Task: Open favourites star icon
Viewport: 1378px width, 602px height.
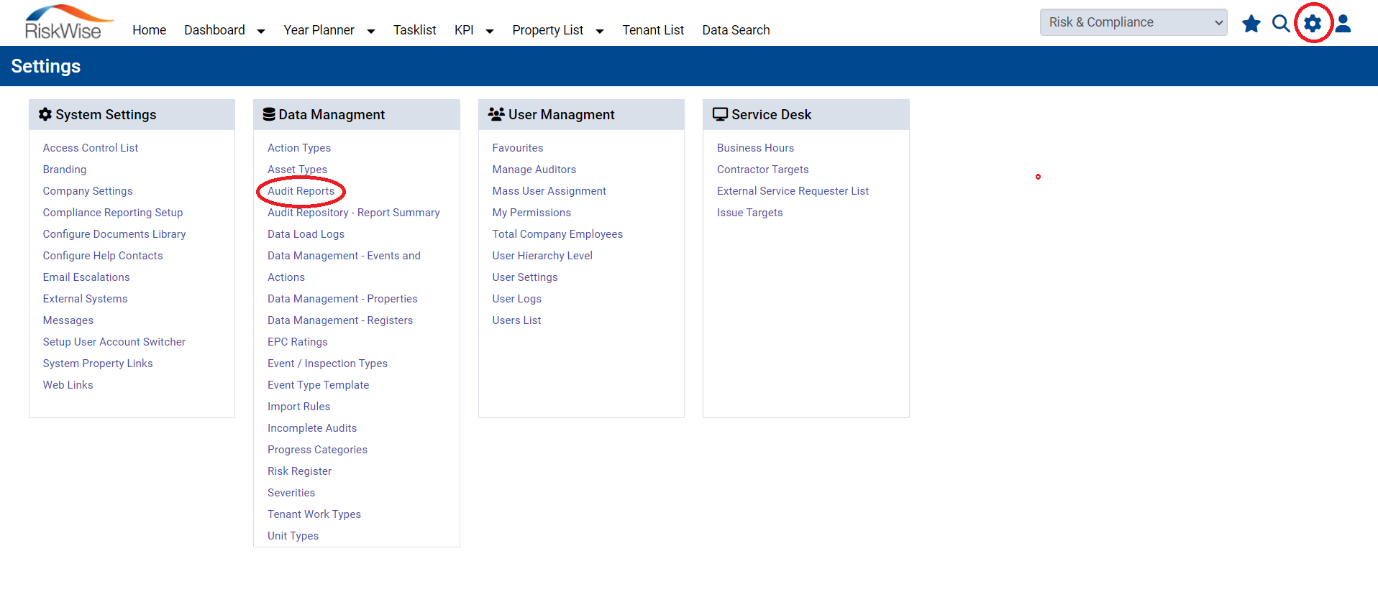Action: [1251, 23]
